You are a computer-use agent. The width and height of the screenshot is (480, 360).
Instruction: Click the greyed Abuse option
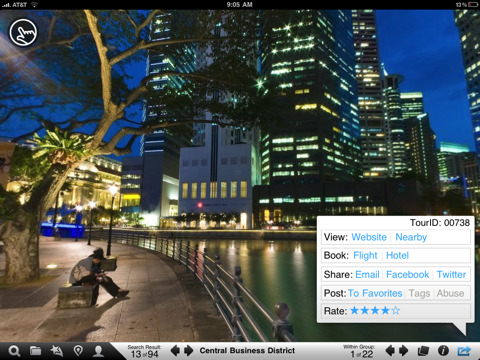tap(450, 293)
